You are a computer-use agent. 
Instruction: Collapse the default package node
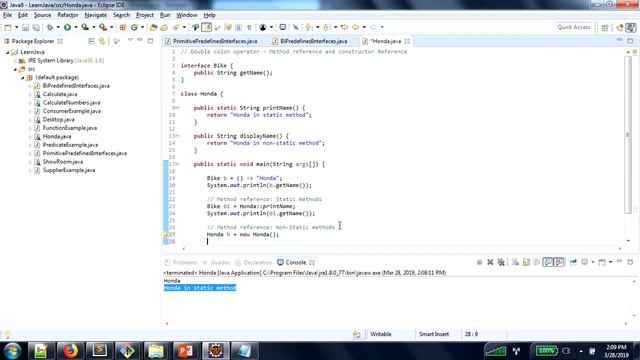click(23, 78)
